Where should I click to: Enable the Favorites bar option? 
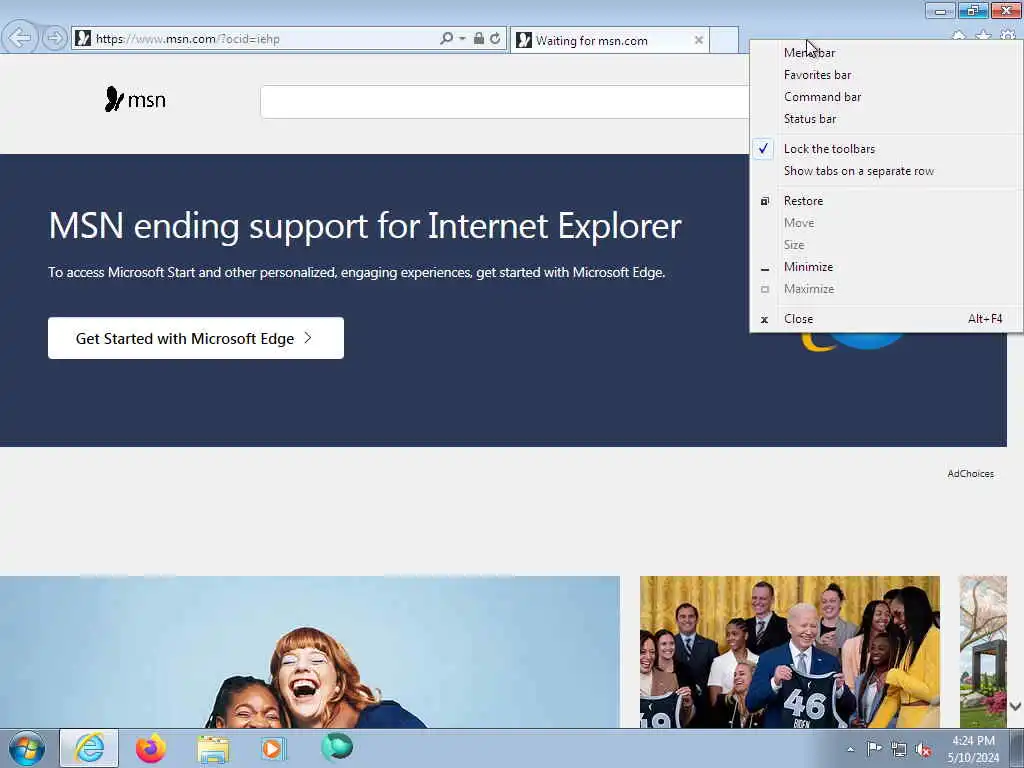tap(886, 75)
